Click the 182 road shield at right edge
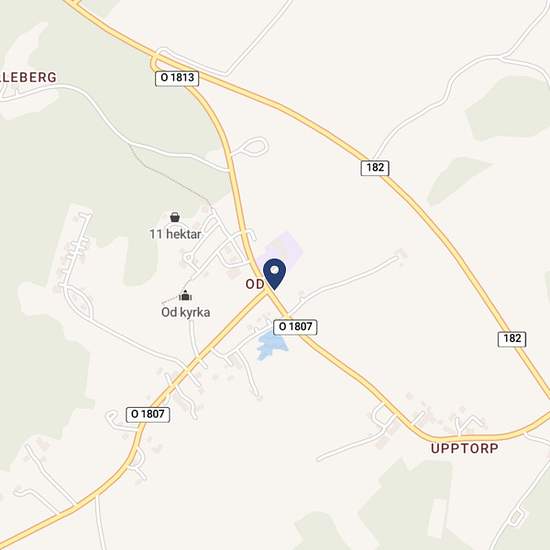Viewport: 550px width, 550px height. [512, 339]
